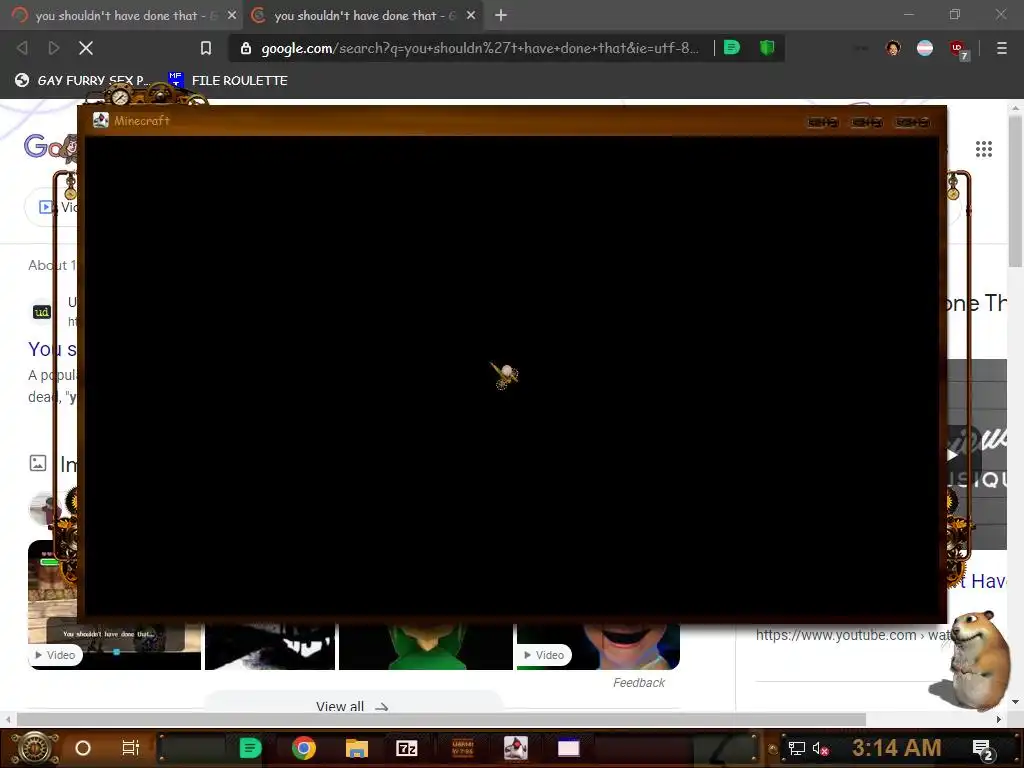The image size is (1024, 768).
Task: Open the uBlock Origin extension icon
Action: [958, 49]
